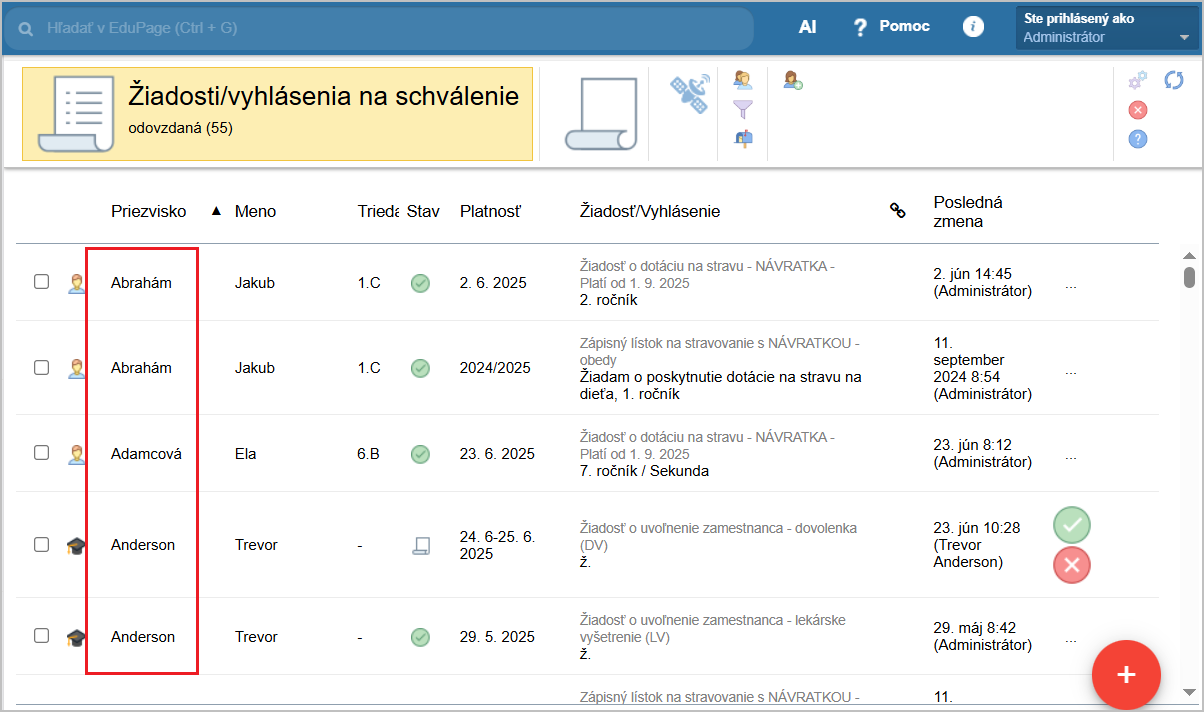Click the satellite icon in the toolbar
This screenshot has height=712, width=1204.
(690, 93)
